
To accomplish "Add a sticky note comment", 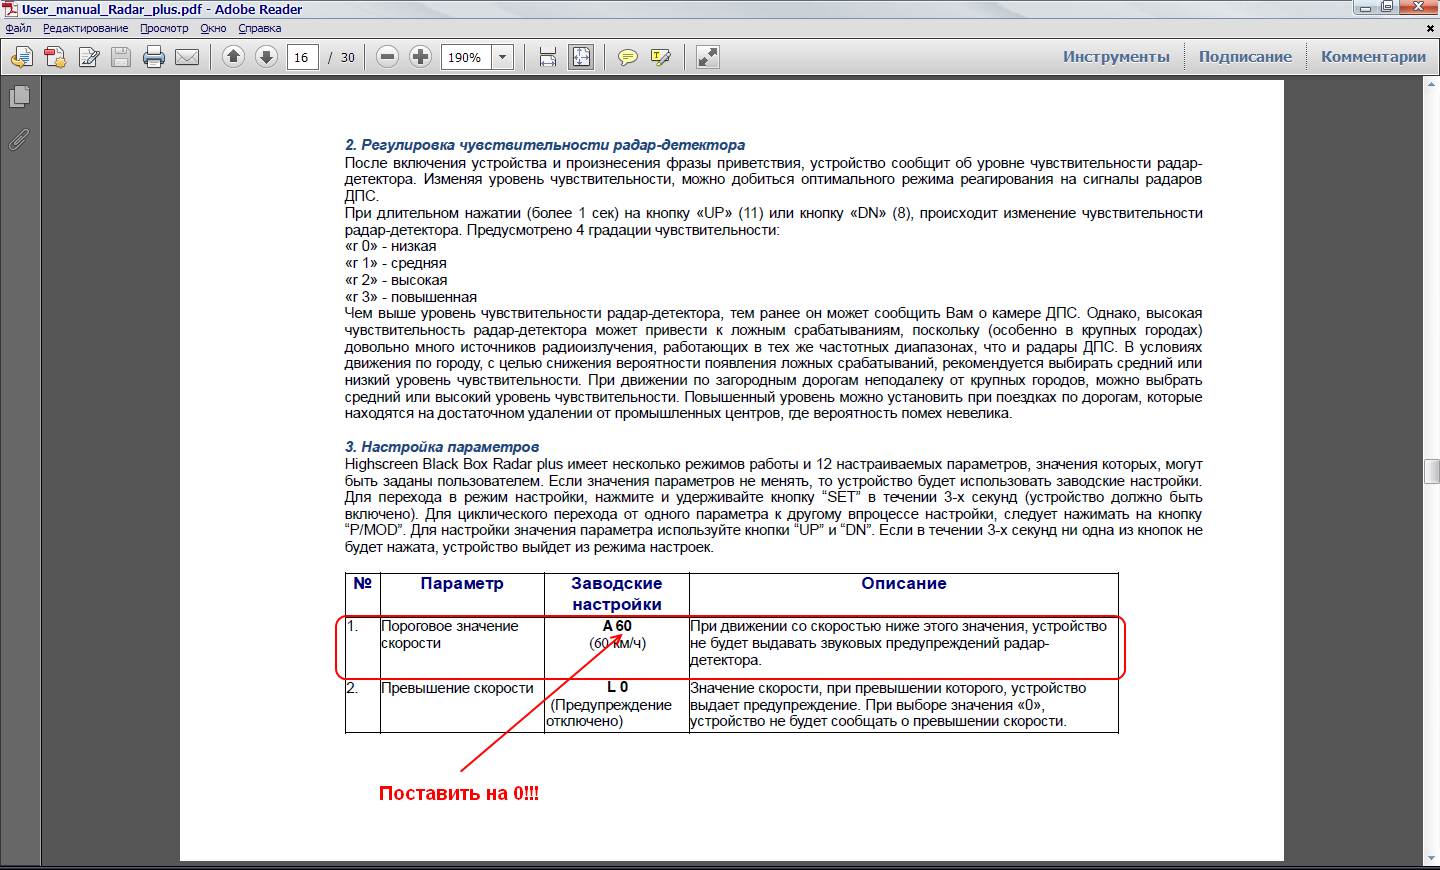I will 627,57.
